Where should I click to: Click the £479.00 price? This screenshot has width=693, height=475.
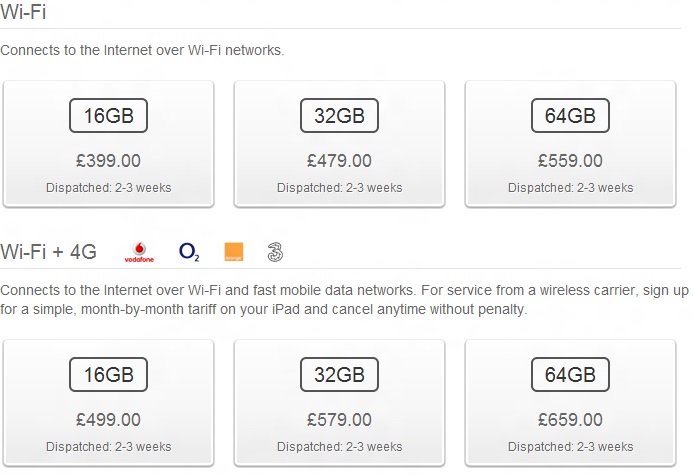(x=339, y=160)
